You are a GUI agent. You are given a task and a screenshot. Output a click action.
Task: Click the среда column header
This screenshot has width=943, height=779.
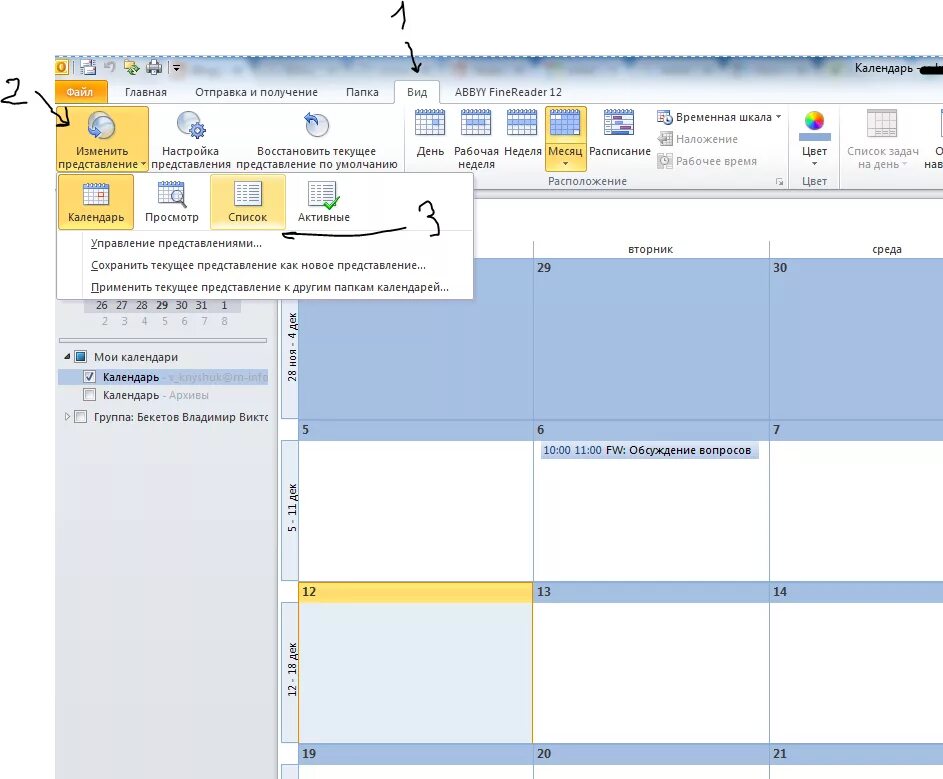856,249
